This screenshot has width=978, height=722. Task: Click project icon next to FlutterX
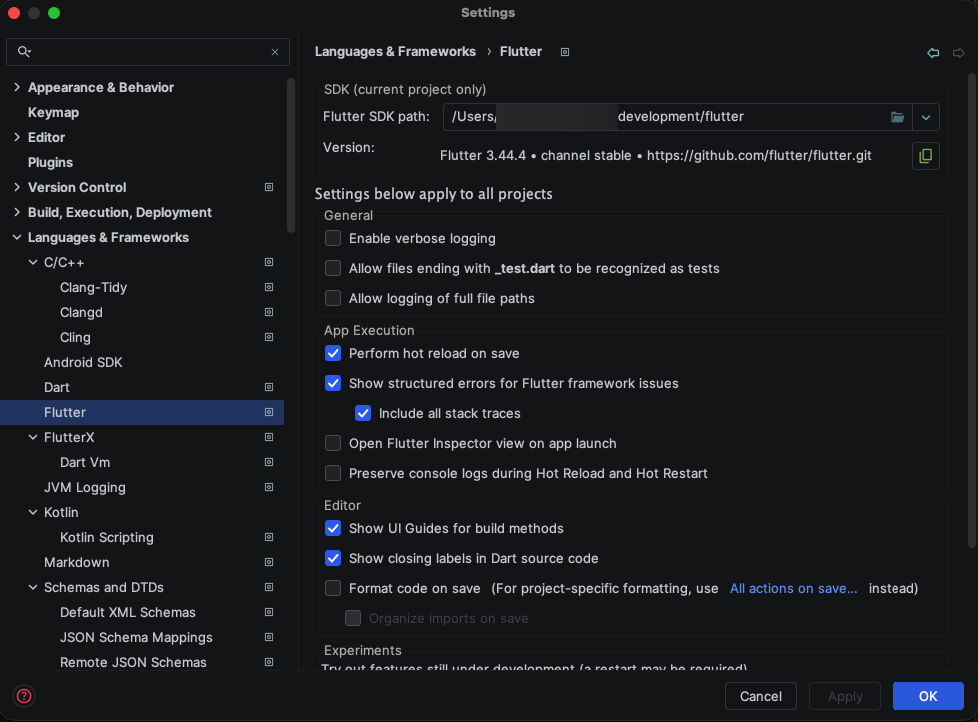269,436
